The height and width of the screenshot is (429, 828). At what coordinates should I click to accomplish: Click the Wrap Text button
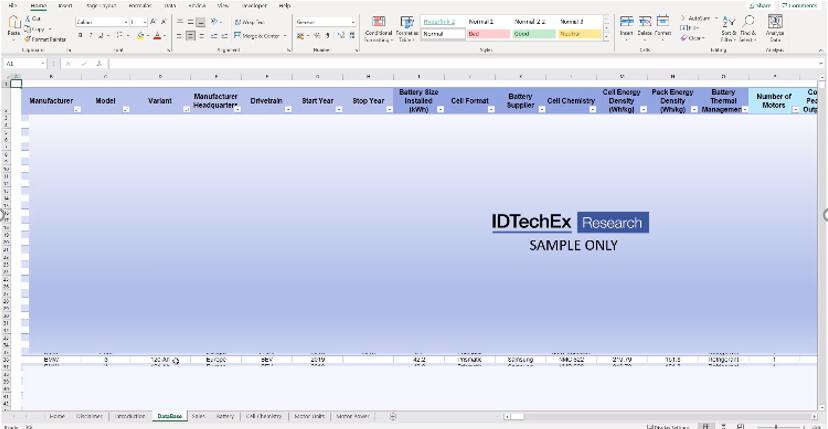click(250, 22)
